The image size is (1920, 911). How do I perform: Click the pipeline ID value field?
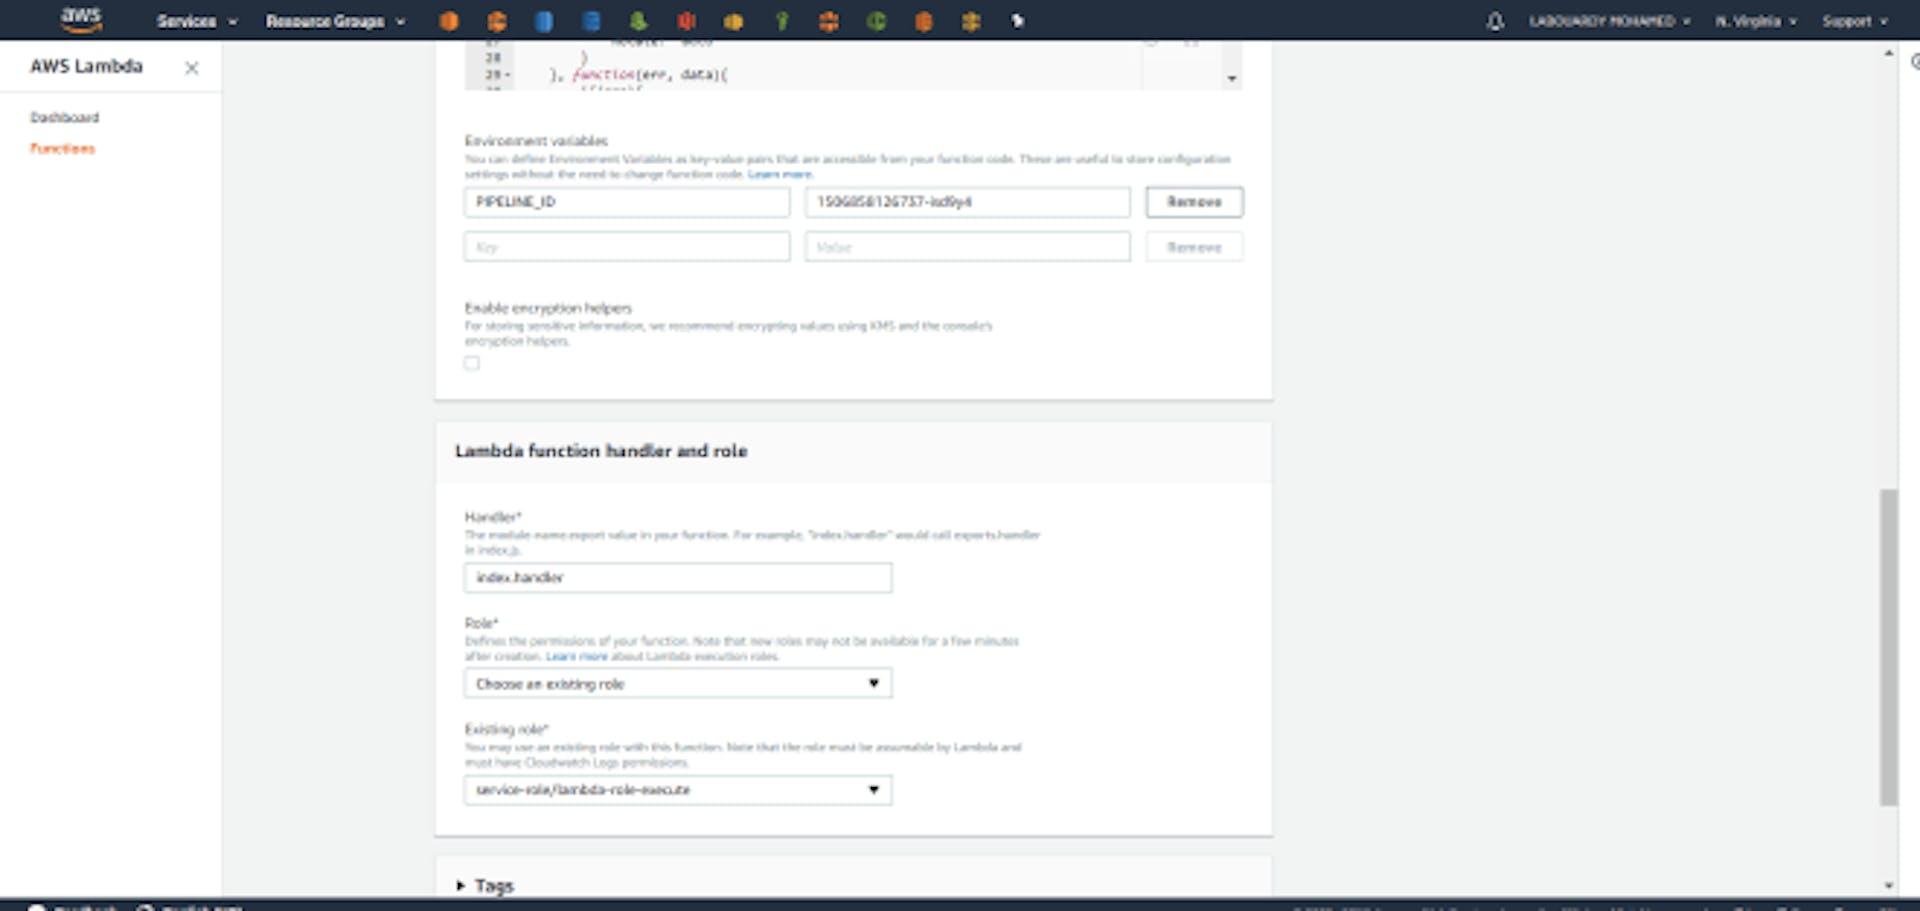967,202
